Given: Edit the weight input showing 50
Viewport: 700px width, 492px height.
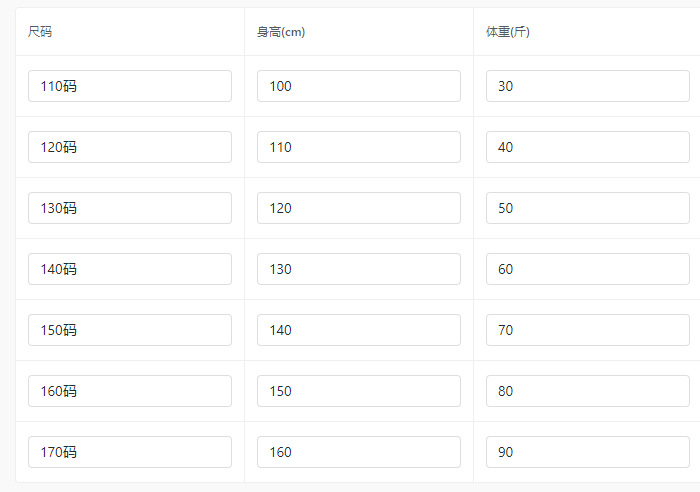Looking at the screenshot, I should tap(587, 208).
